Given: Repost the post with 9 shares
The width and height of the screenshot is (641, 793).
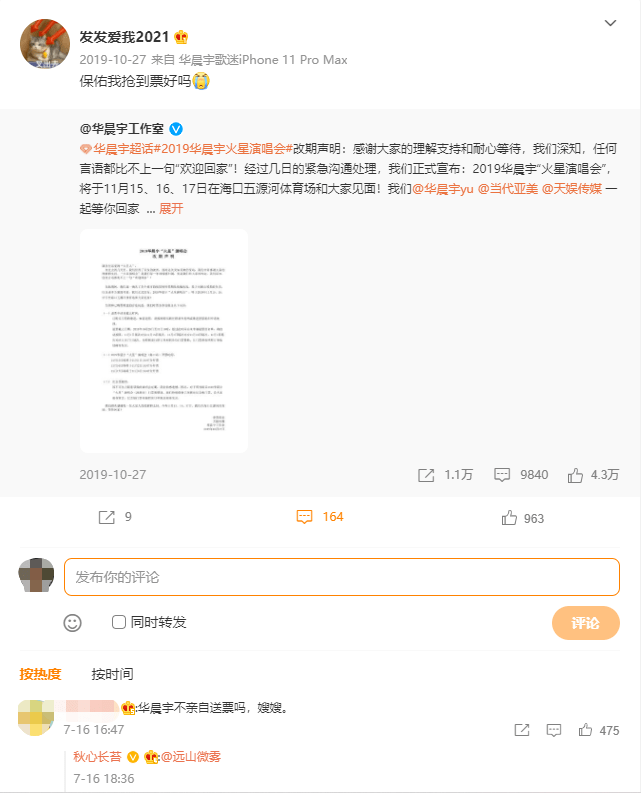Looking at the screenshot, I should pyautogui.click(x=107, y=517).
